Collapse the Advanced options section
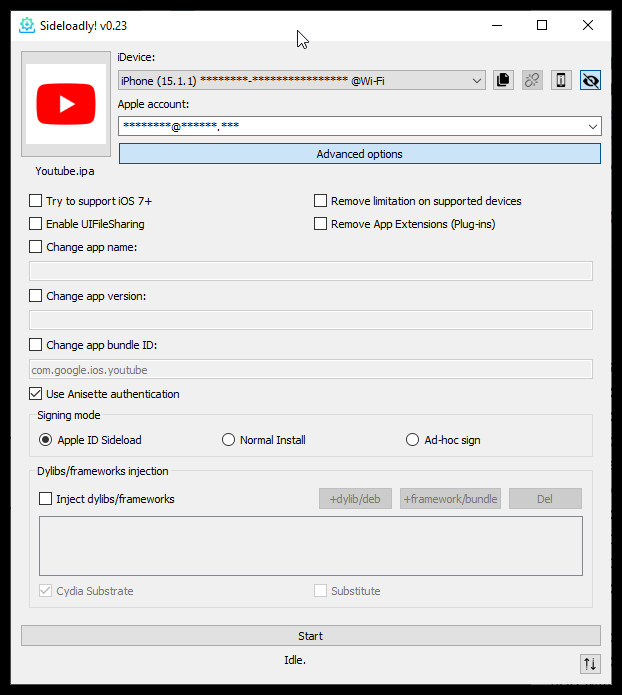622x695 pixels. 360,154
